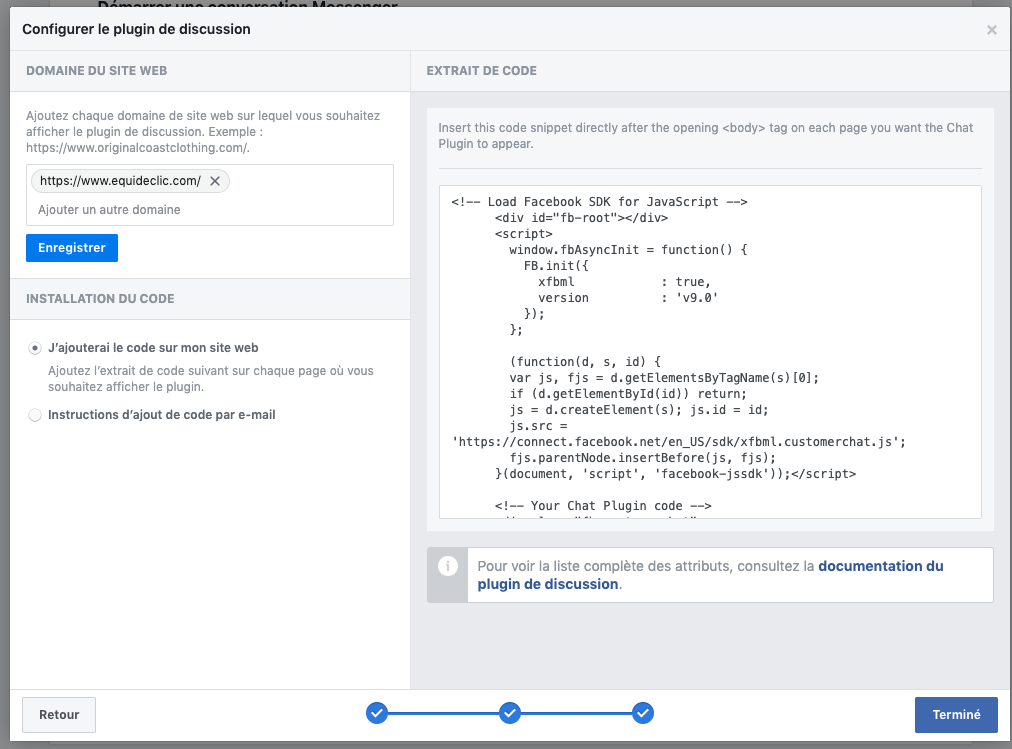Click the https://www.equideclic.com/ domain chip text
Image resolution: width=1012 pixels, height=749 pixels.
pyautogui.click(x=120, y=181)
